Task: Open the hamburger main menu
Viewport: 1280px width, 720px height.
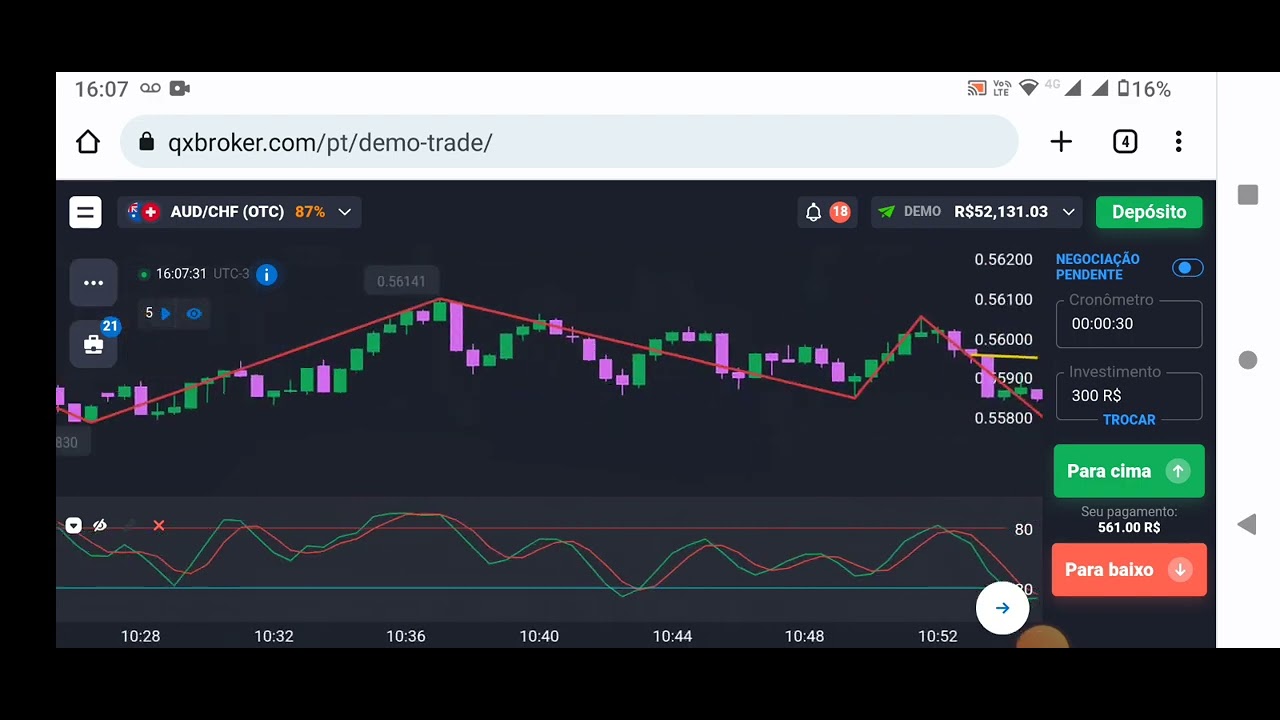Action: point(85,212)
